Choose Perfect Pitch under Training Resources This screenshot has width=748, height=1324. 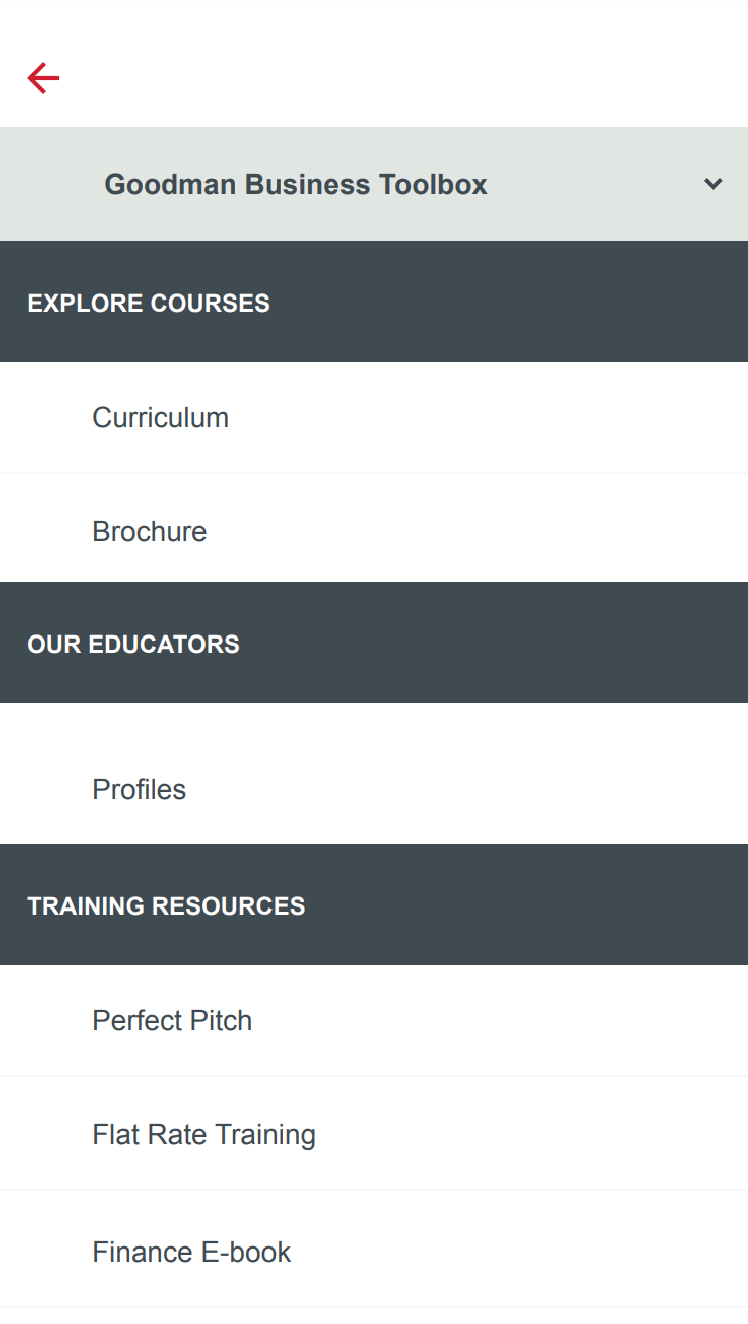172,1020
